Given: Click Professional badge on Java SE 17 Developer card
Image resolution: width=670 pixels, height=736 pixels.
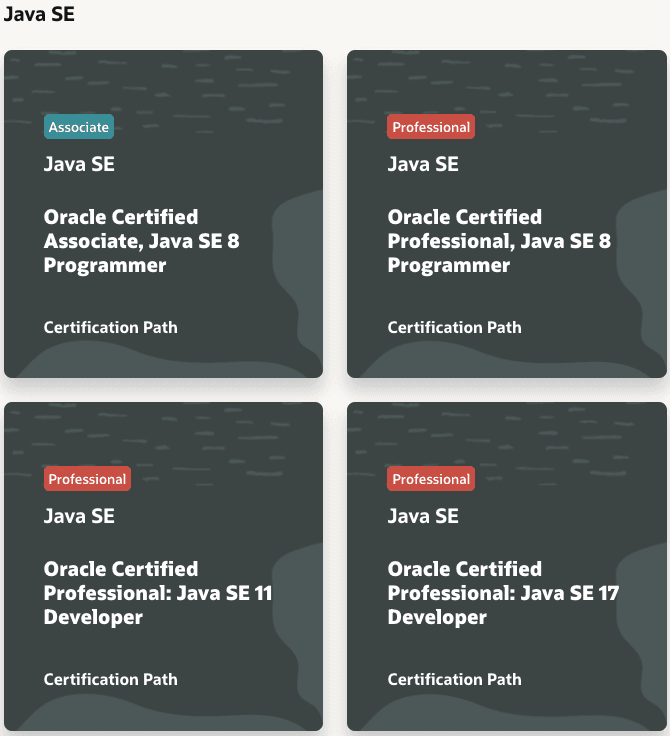Looking at the screenshot, I should click(x=431, y=479).
